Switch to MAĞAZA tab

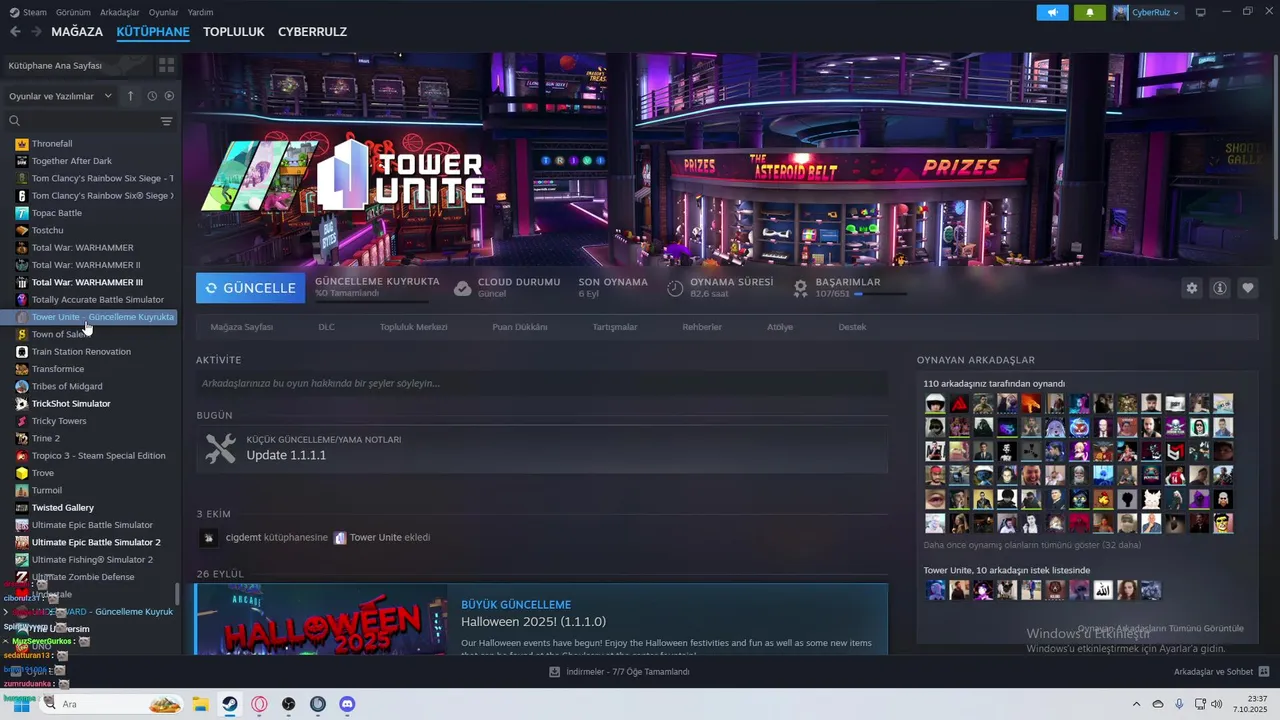coord(77,32)
